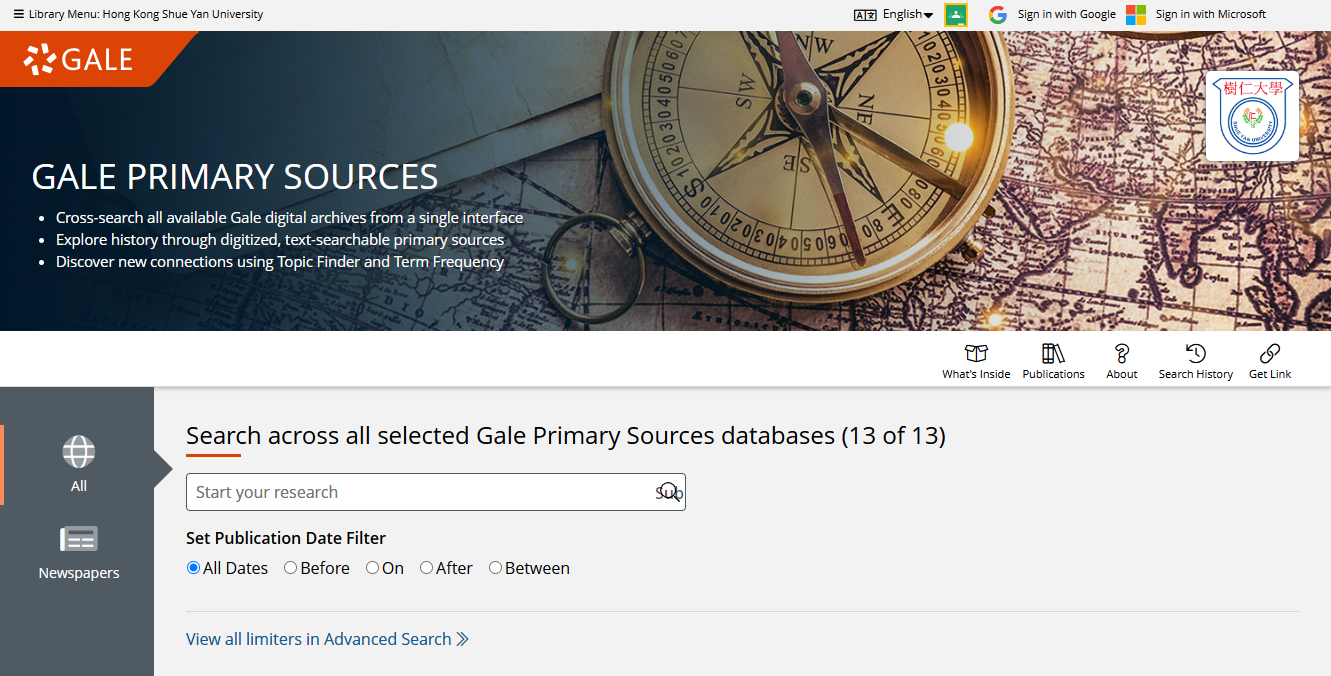
Task: Click the Google Classroom green icon
Action: pos(956,14)
